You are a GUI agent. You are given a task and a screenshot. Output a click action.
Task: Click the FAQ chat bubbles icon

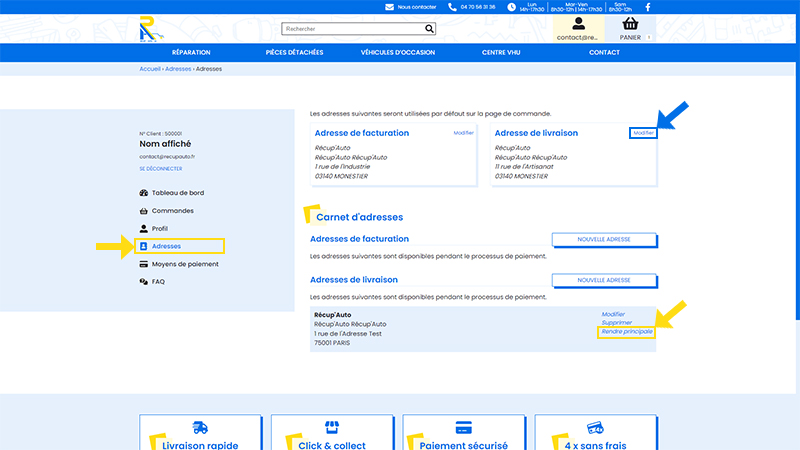(143, 282)
